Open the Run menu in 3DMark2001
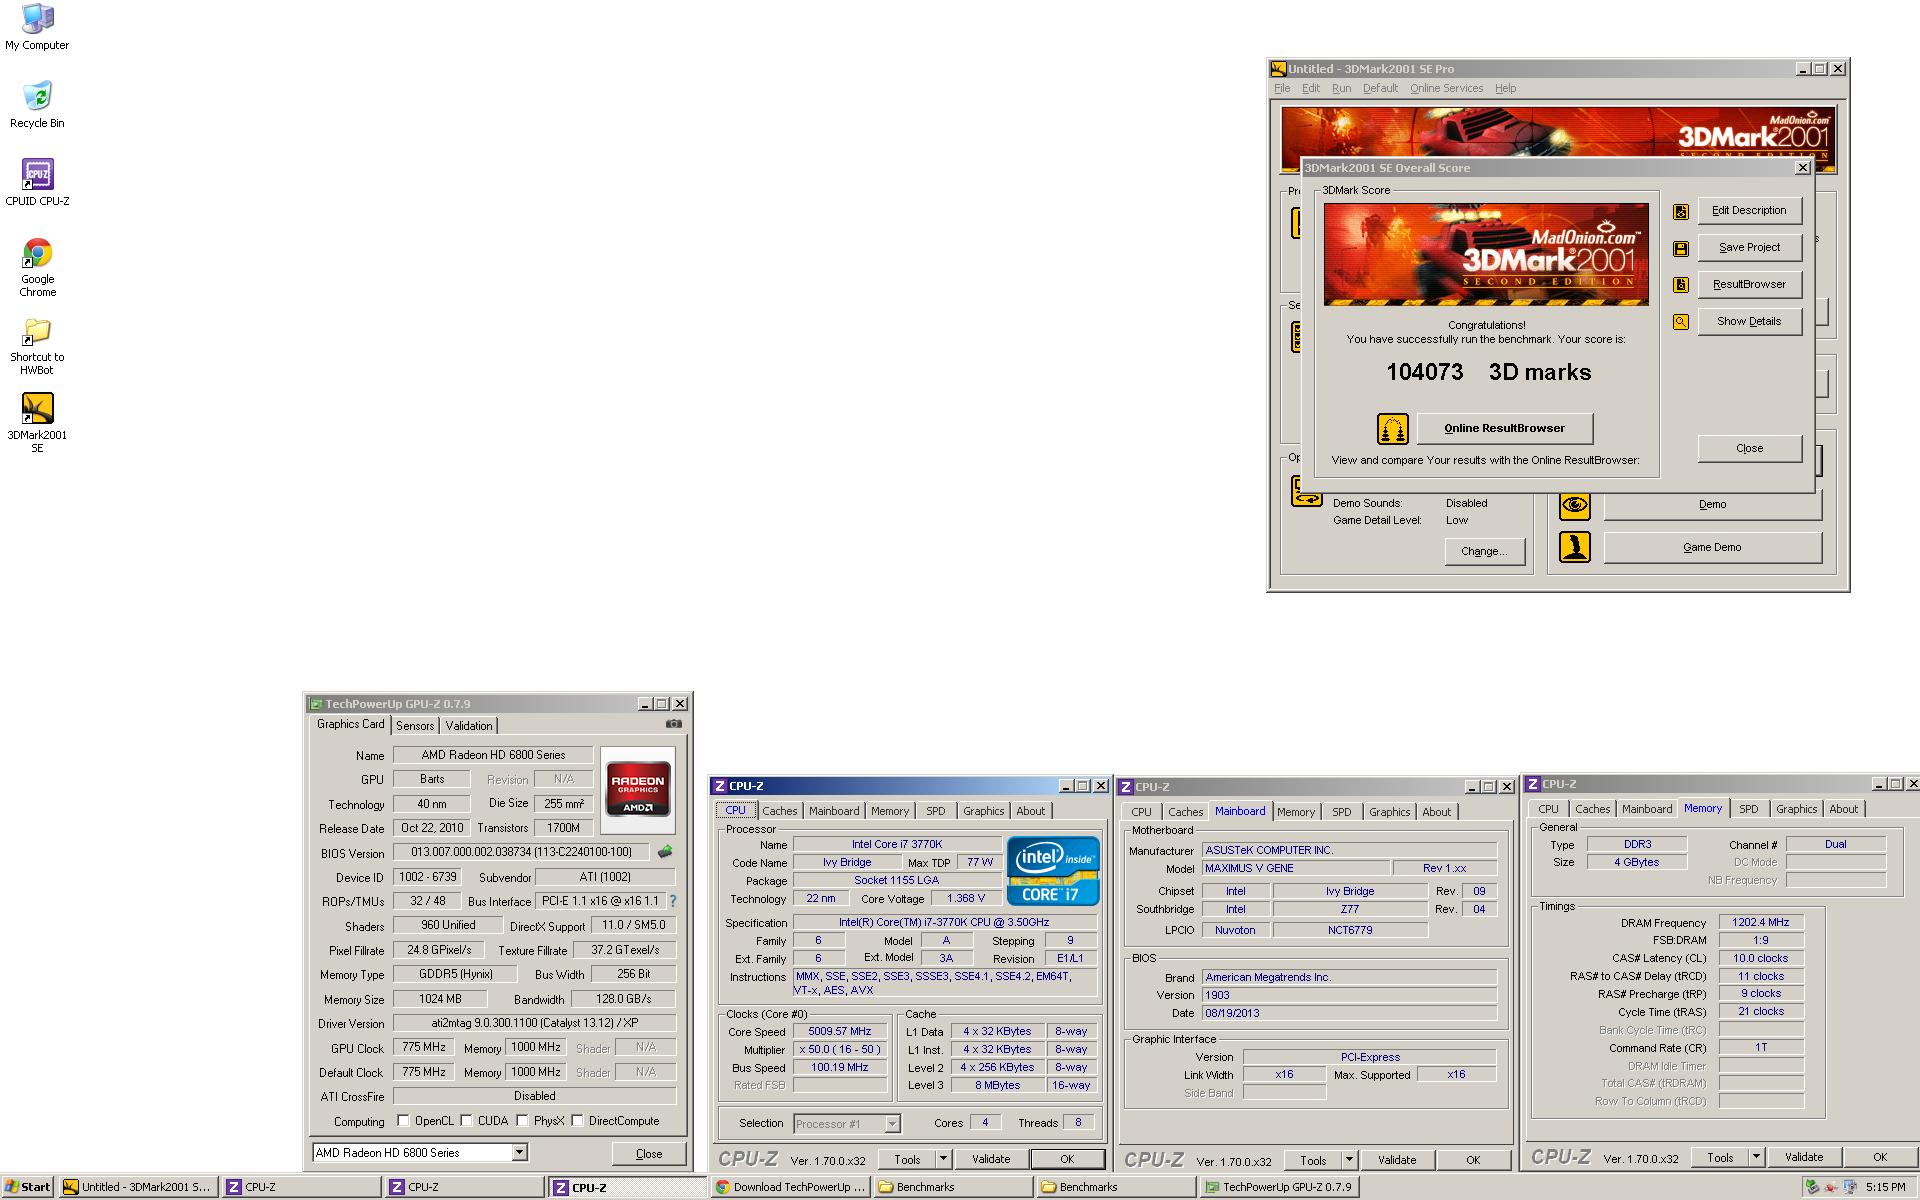 [x=1342, y=88]
